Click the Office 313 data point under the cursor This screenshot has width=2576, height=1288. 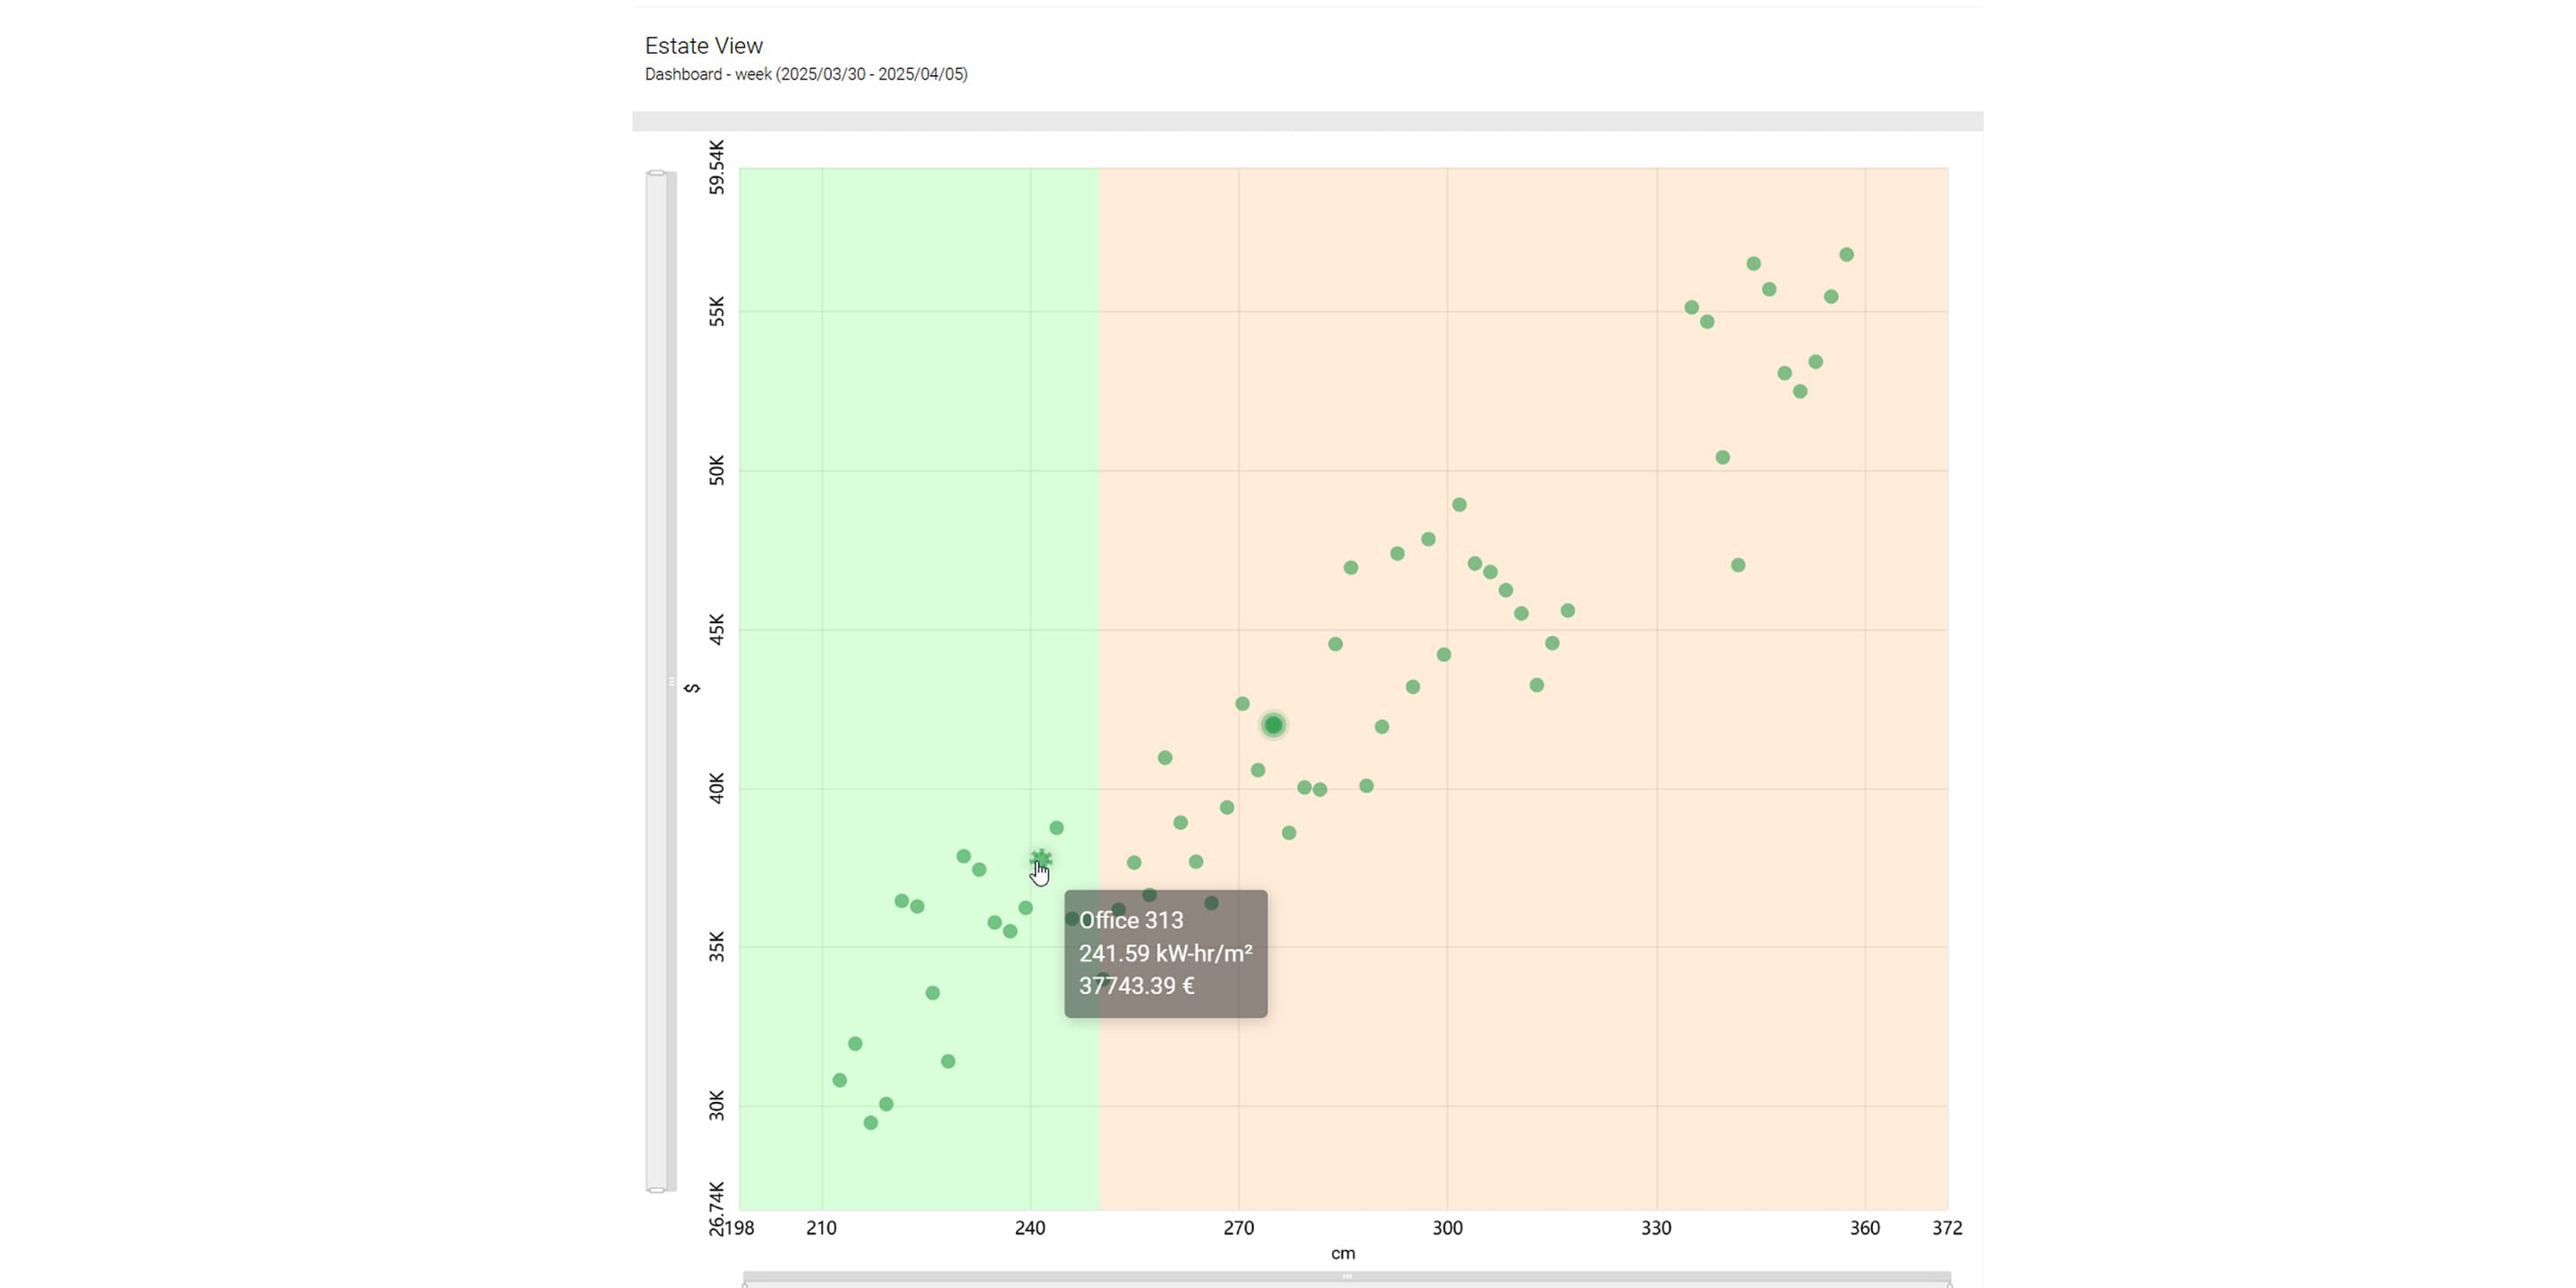pos(1041,859)
